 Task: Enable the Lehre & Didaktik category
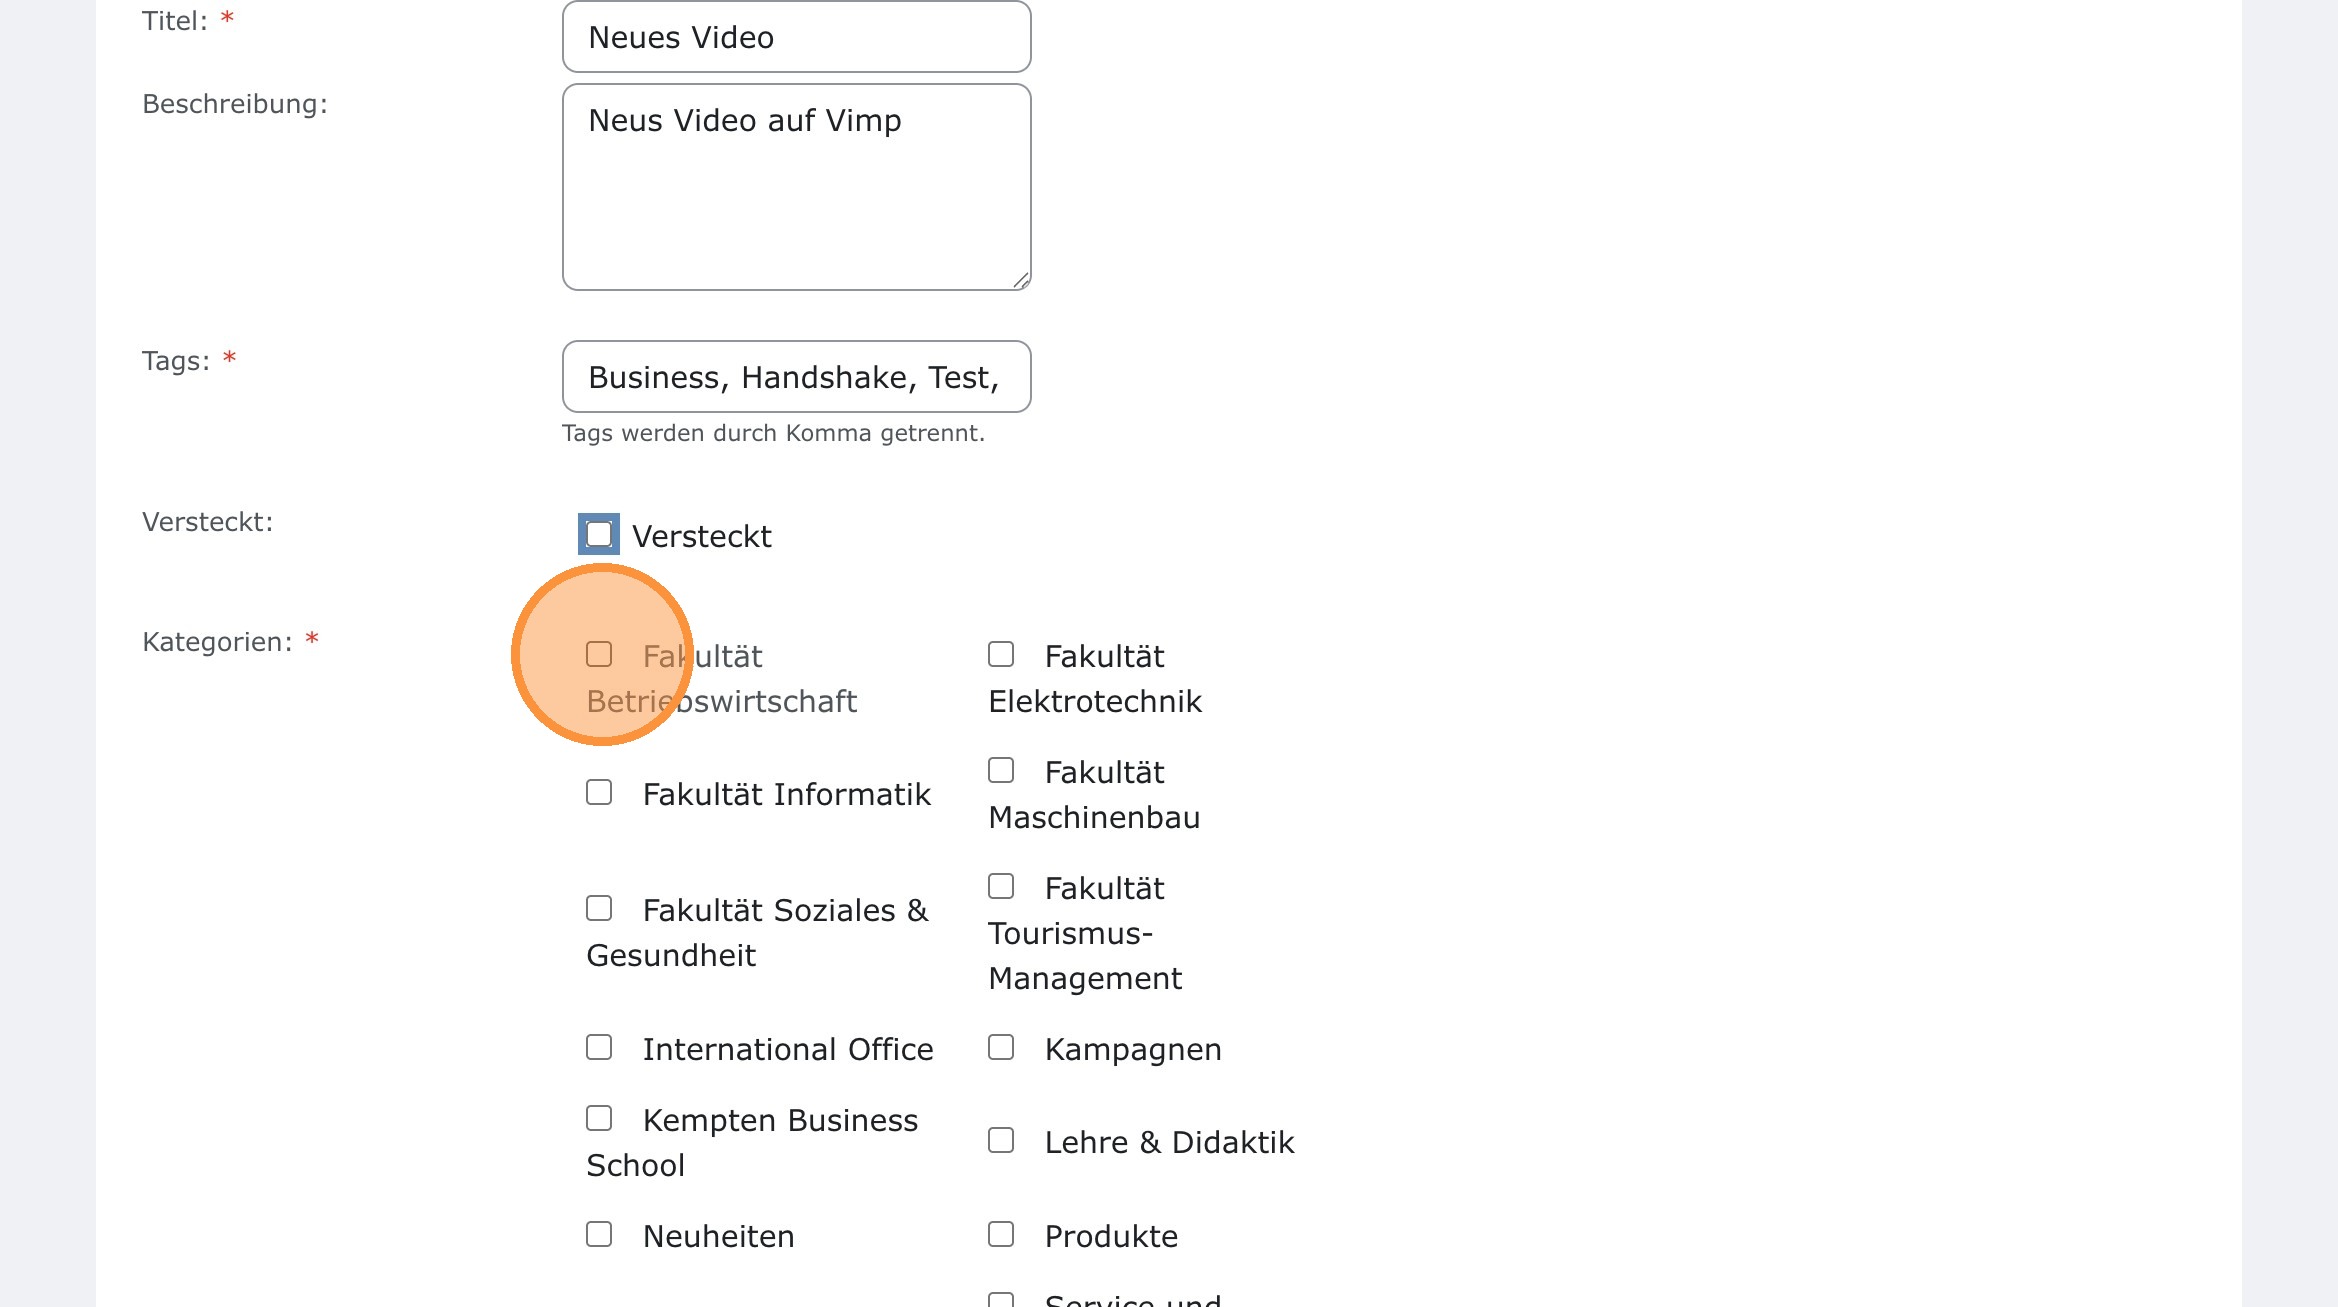point(1001,1139)
